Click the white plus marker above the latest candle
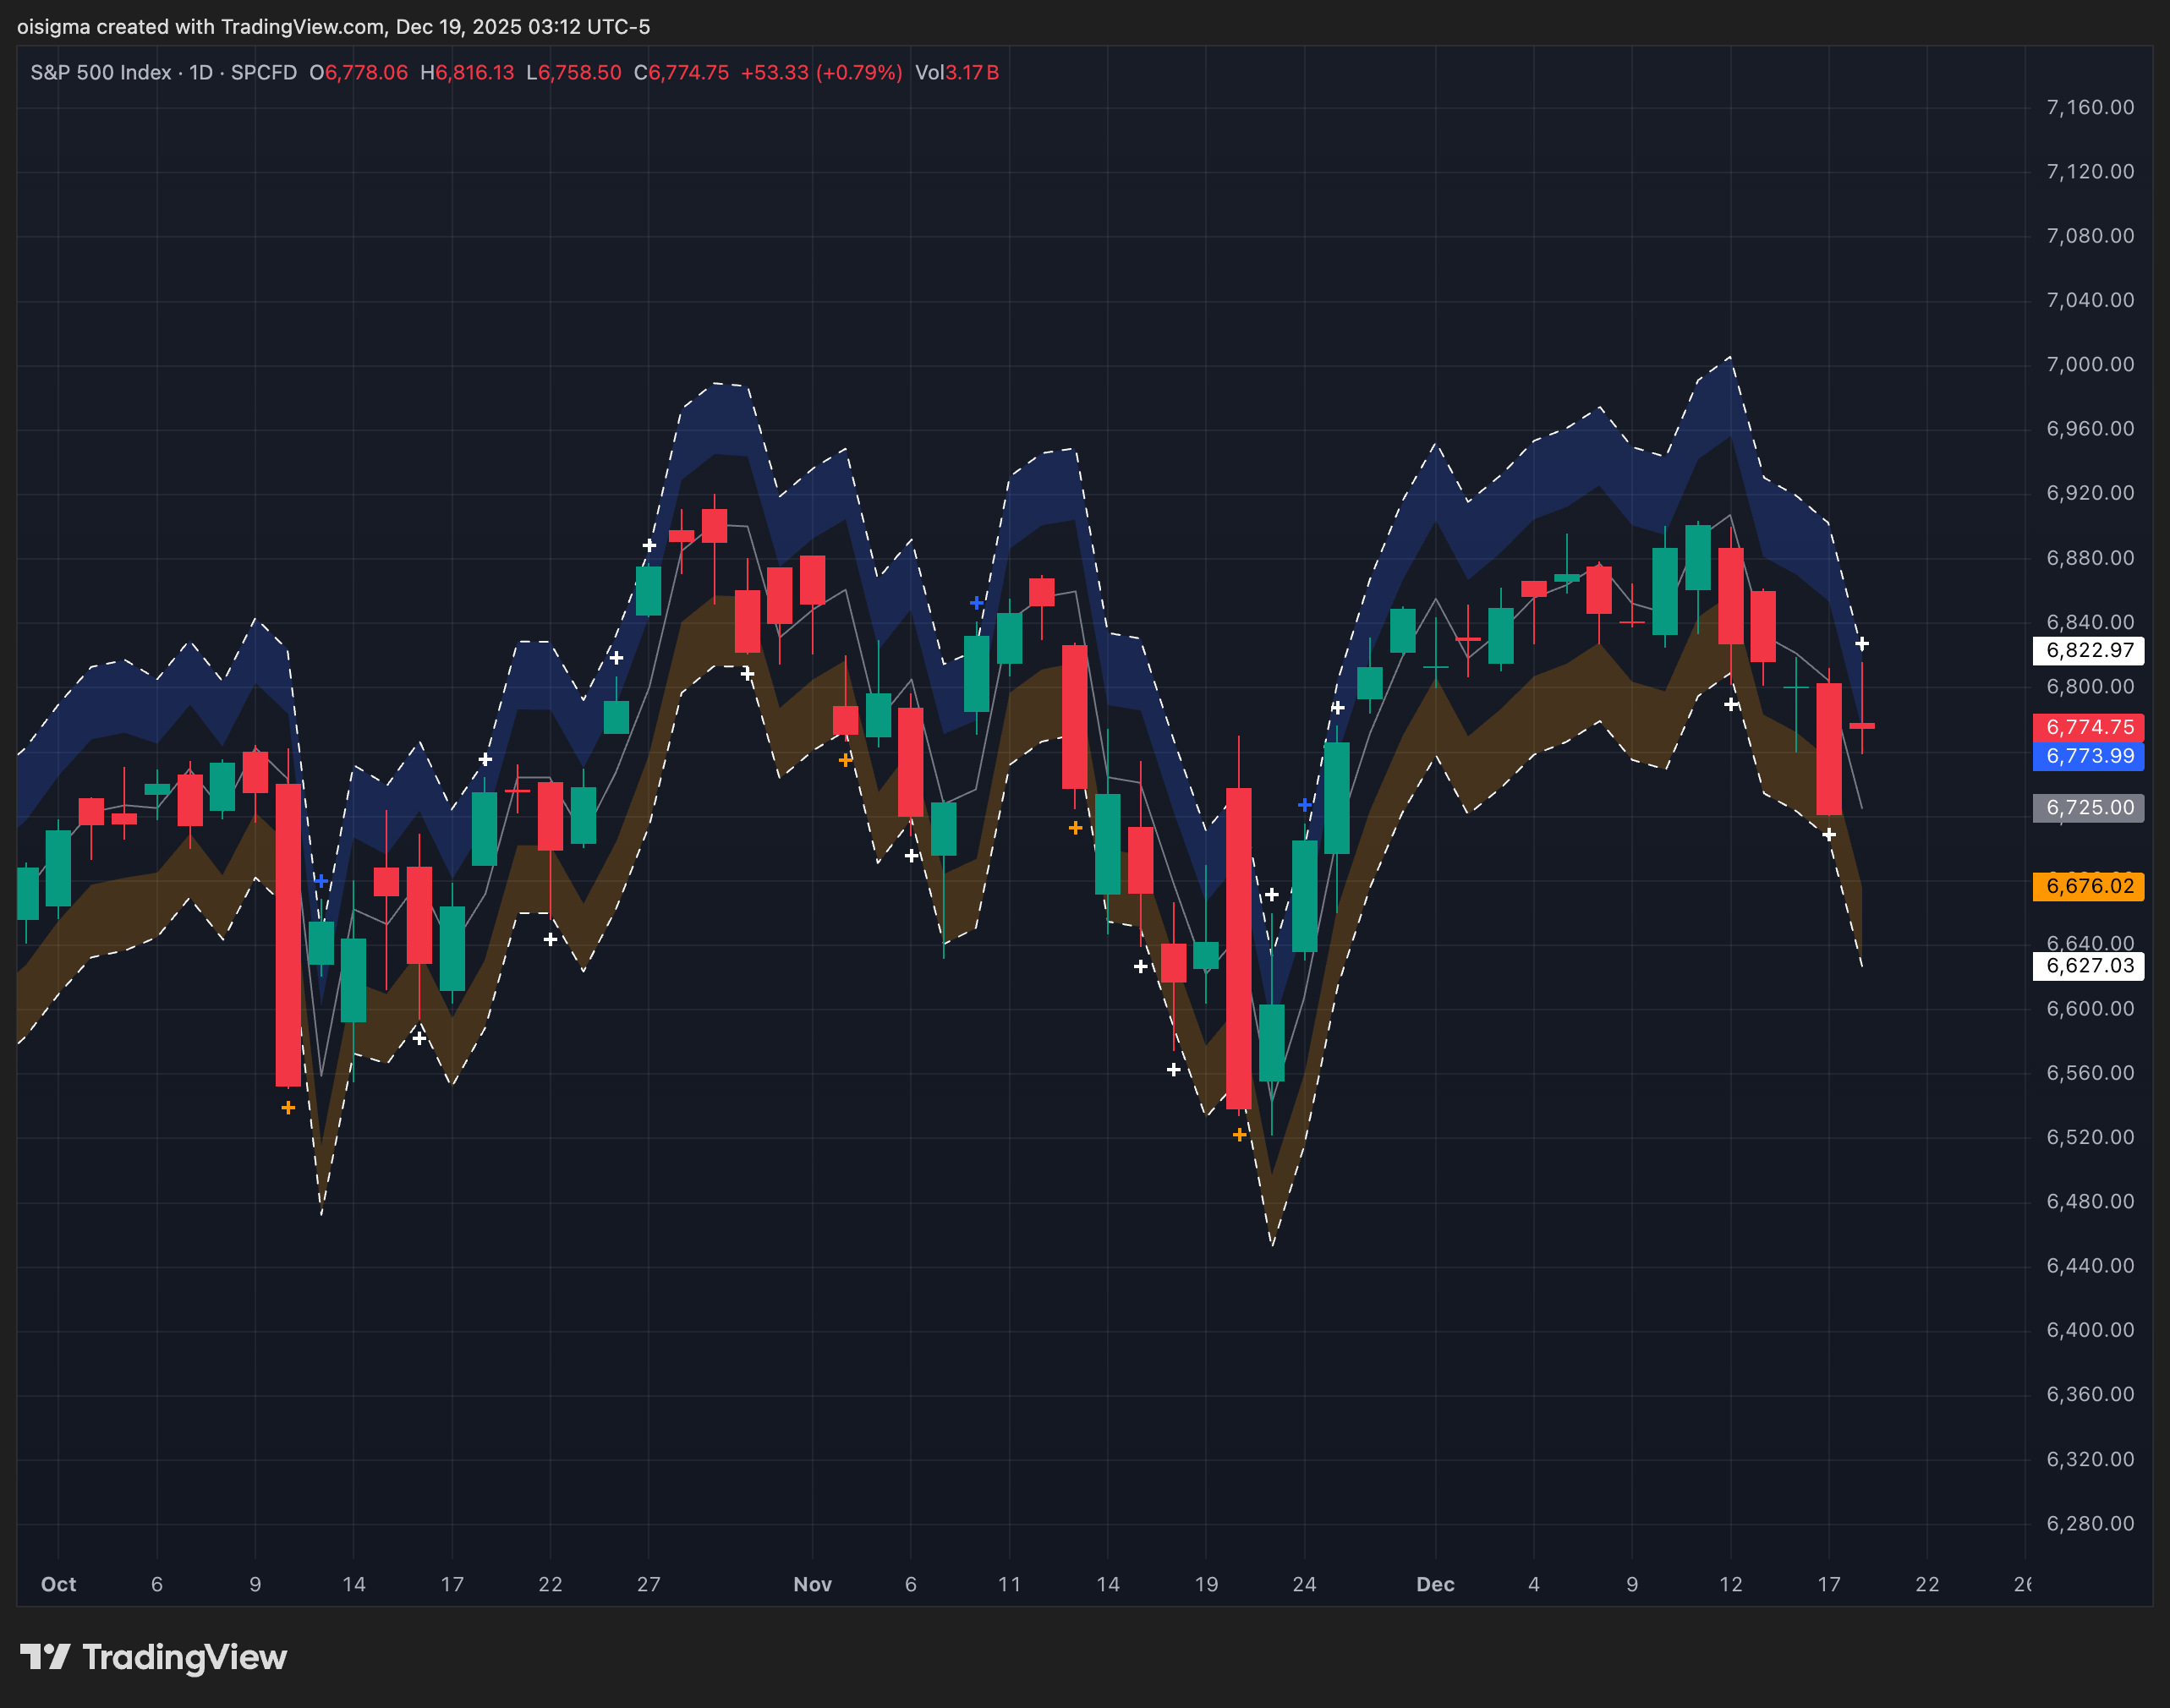Image resolution: width=2170 pixels, height=1708 pixels. (x=1862, y=644)
